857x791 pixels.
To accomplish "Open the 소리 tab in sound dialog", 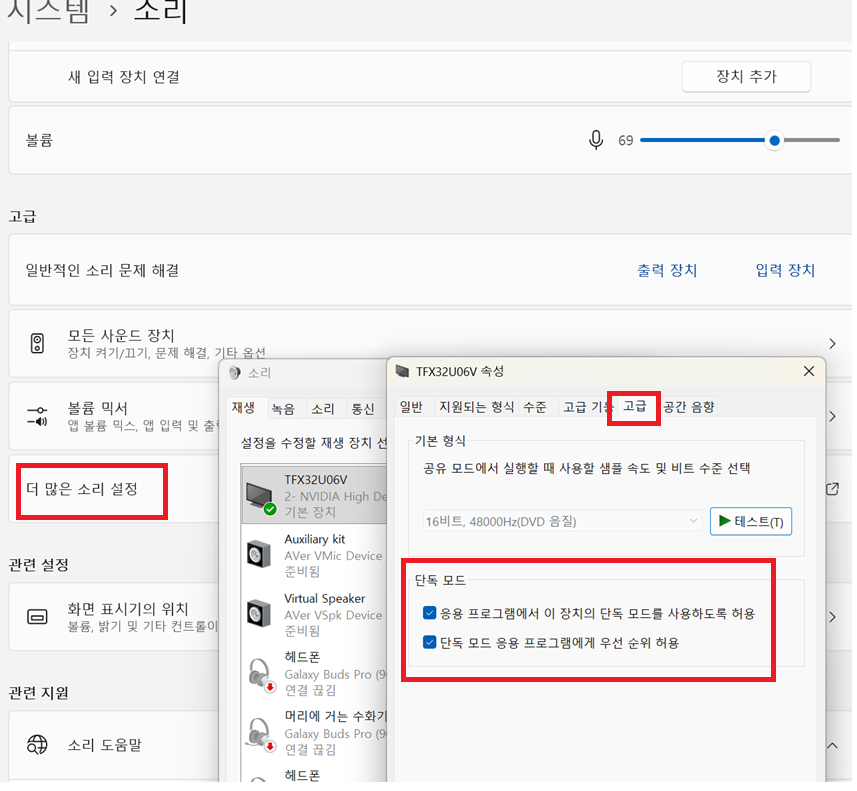I will pyautogui.click(x=324, y=411).
